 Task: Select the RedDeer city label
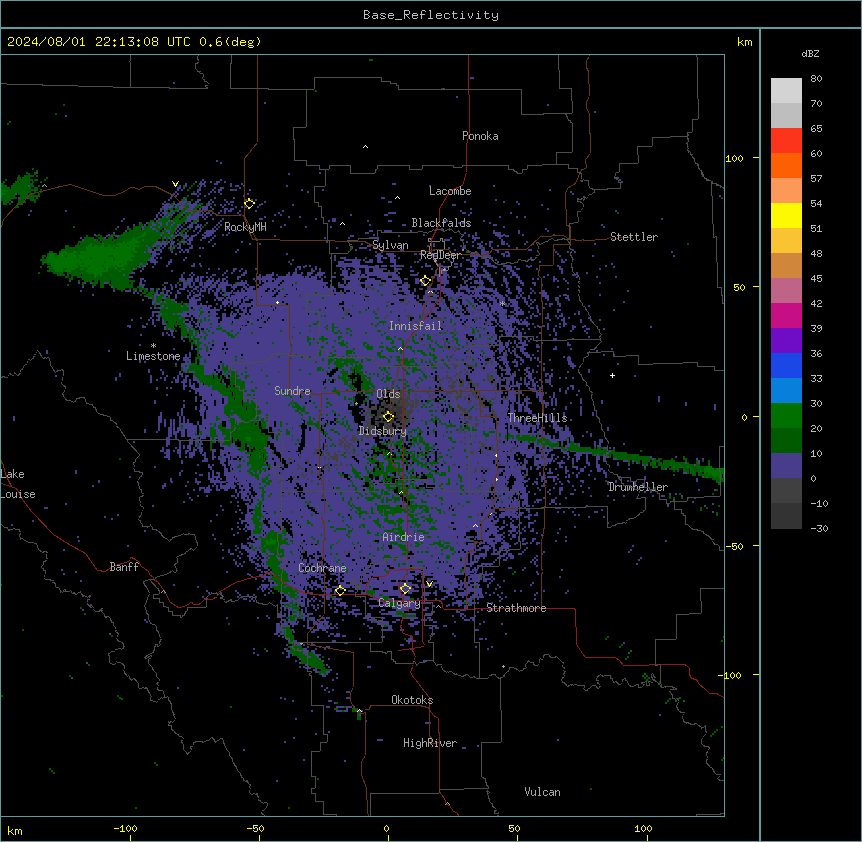(440, 255)
